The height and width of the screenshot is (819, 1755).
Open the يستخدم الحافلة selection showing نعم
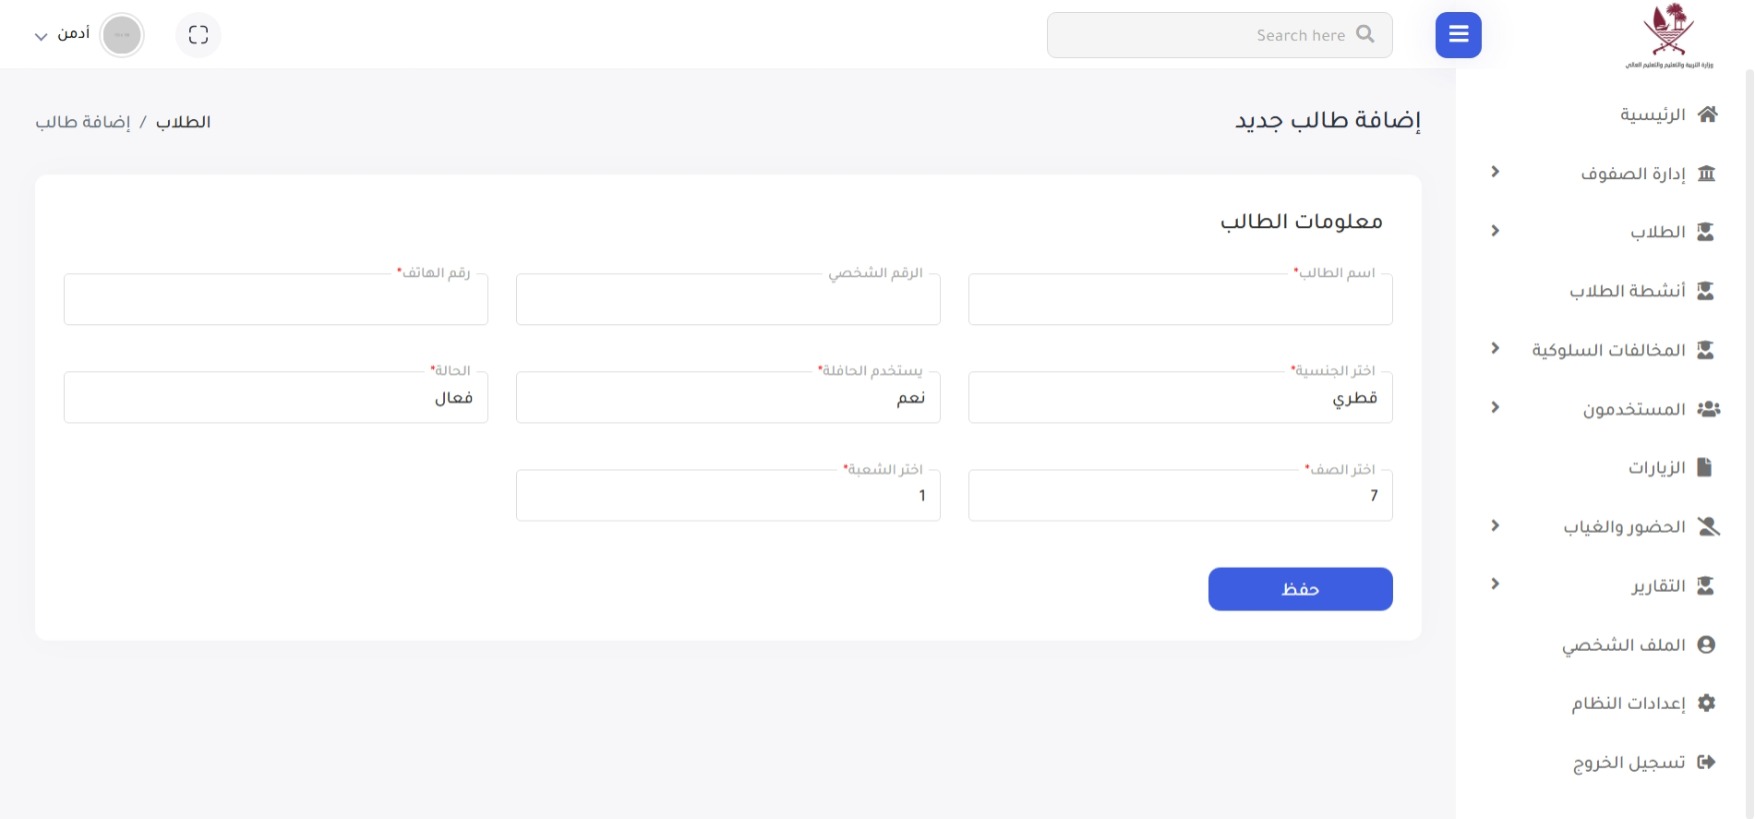pyautogui.click(x=727, y=396)
